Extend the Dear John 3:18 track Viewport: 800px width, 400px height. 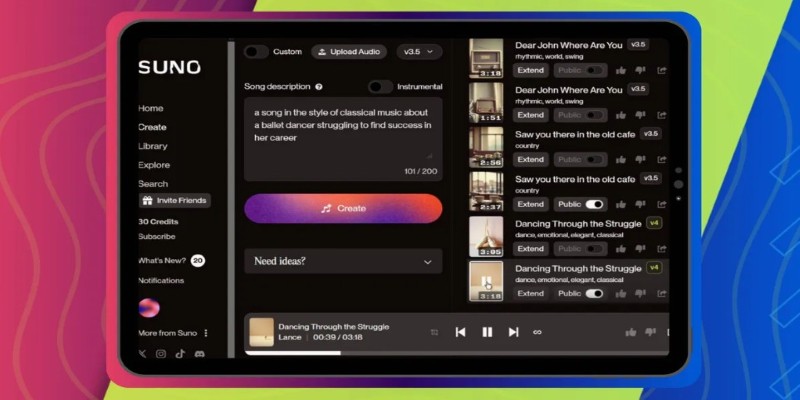click(x=531, y=70)
